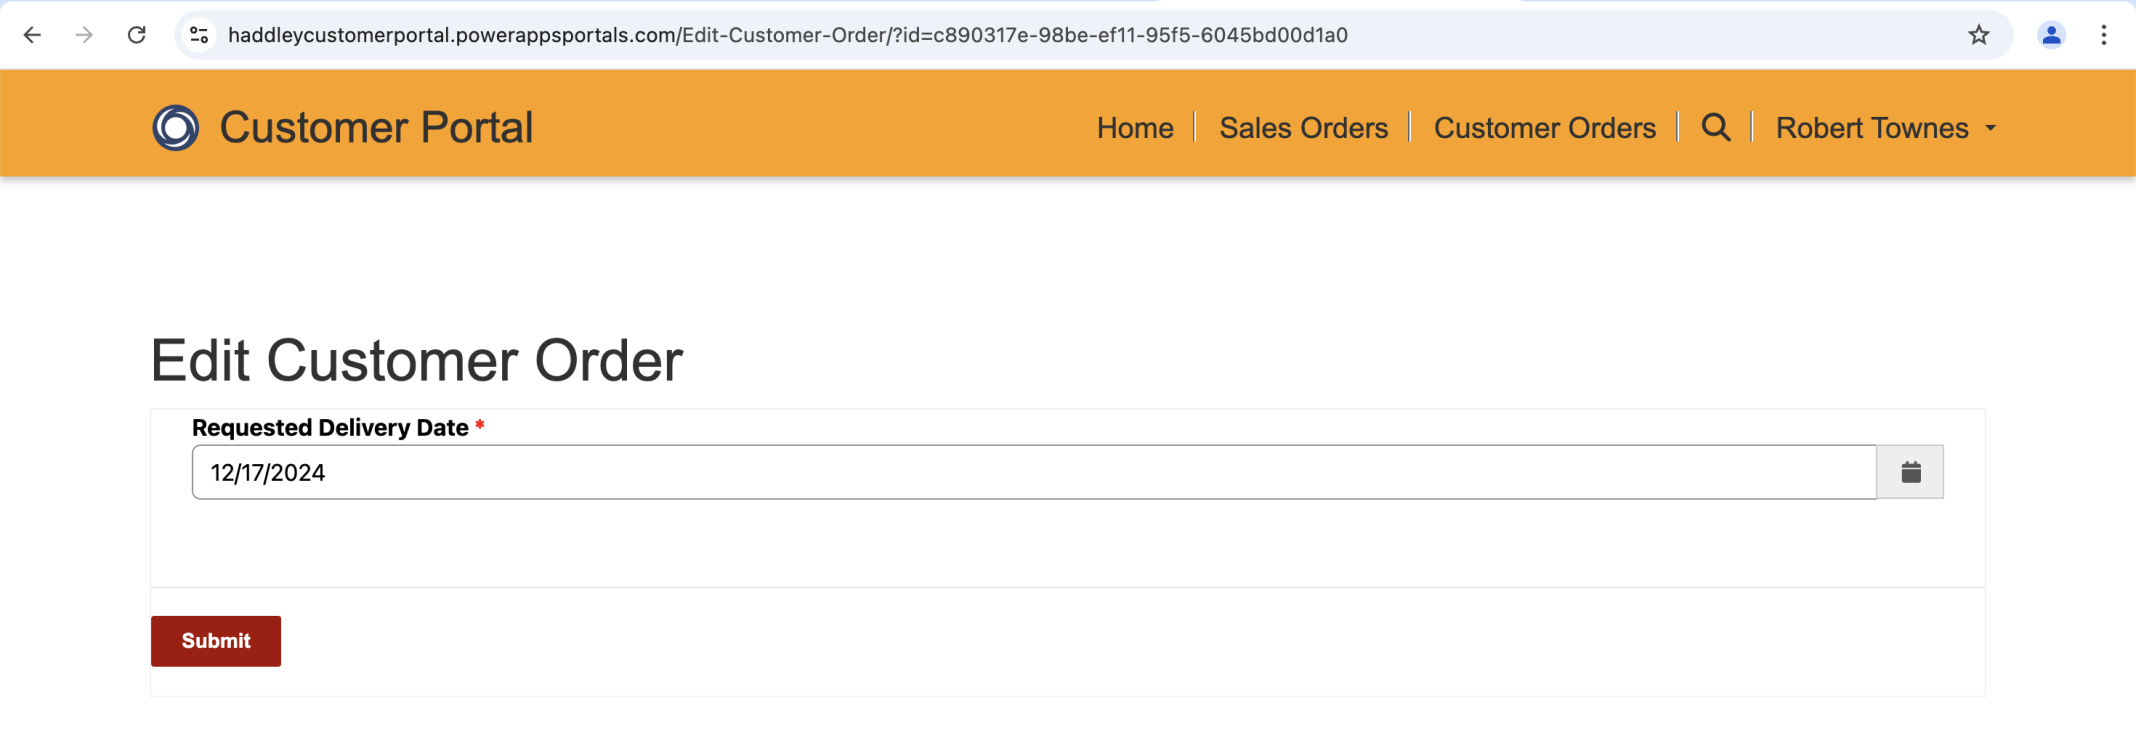
Task: Open the Sales Orders nav item
Action: point(1303,128)
